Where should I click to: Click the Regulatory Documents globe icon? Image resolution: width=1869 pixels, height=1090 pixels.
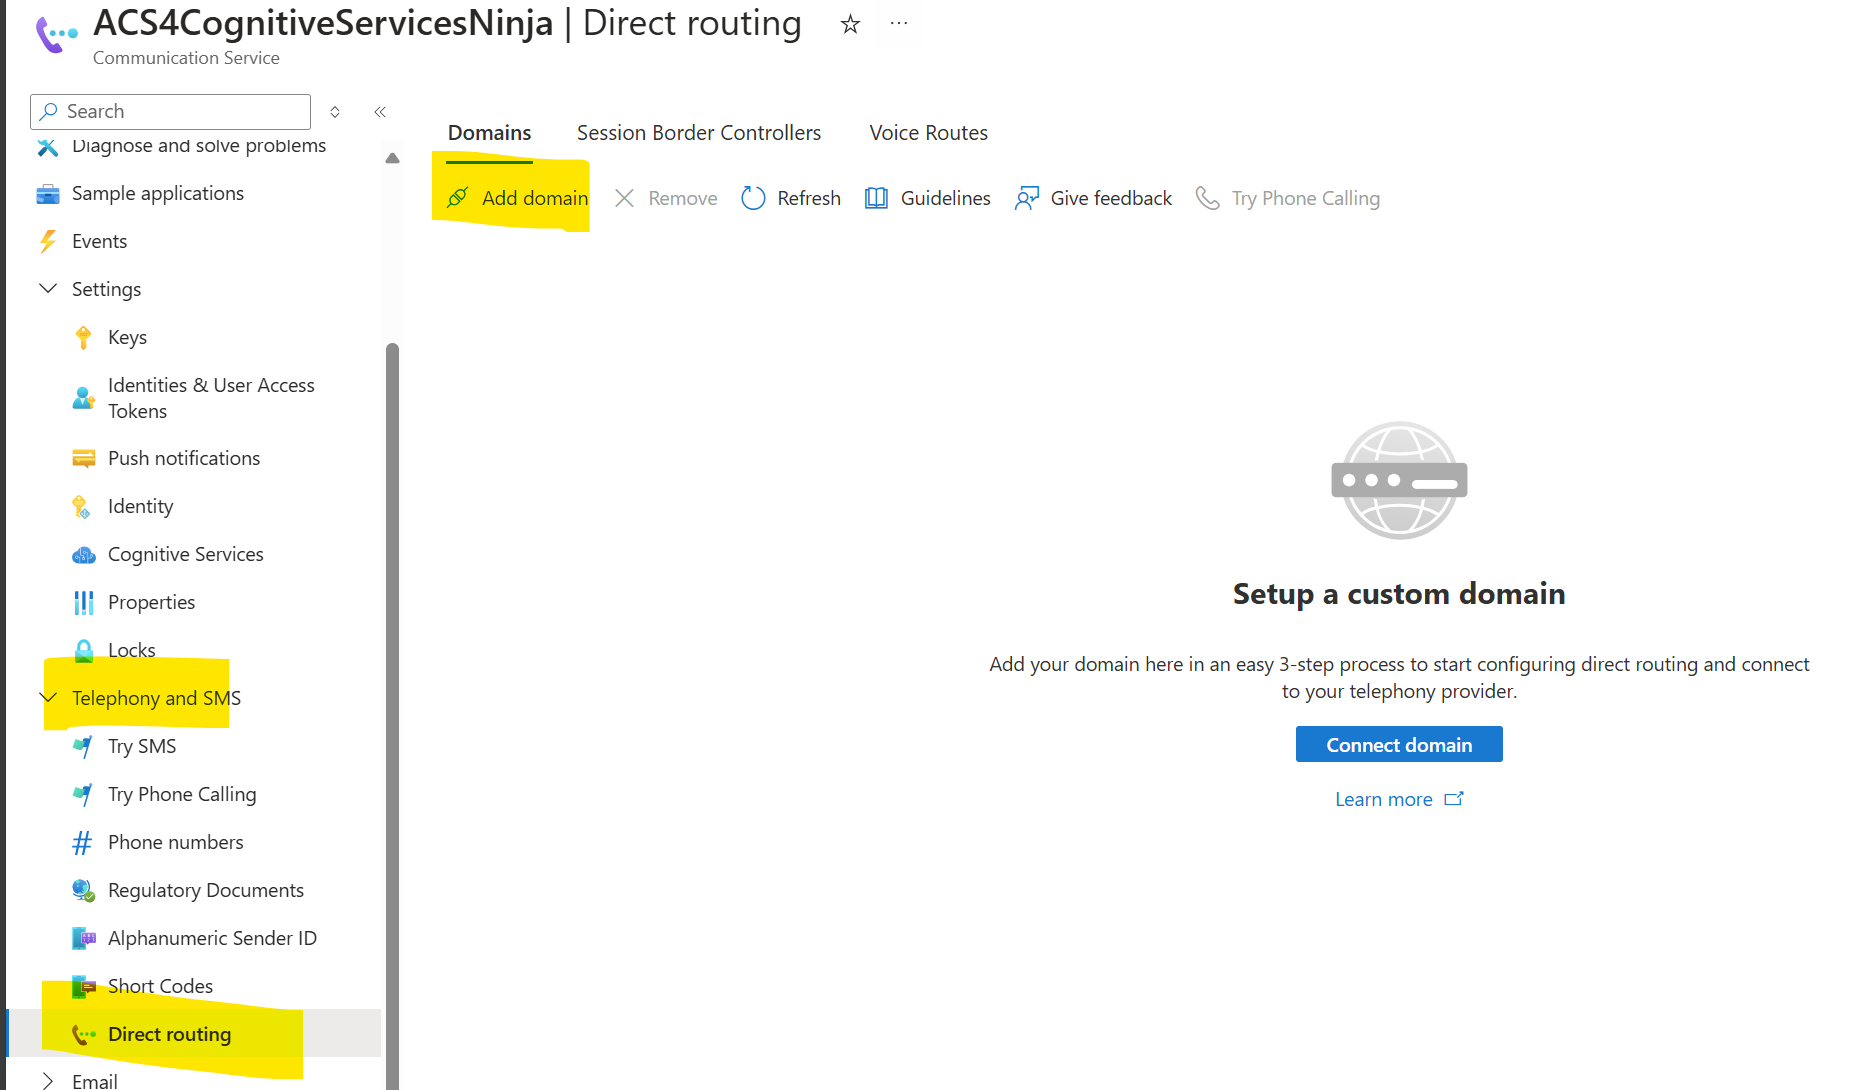coord(84,891)
